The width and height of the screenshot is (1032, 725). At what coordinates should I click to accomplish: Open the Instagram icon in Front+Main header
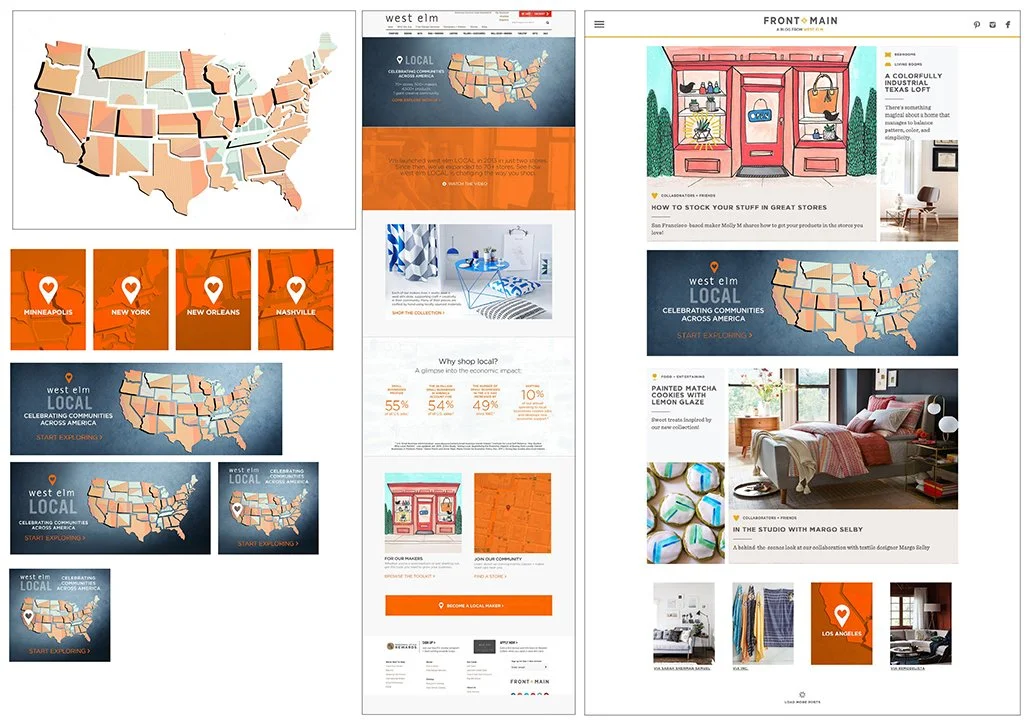993,24
